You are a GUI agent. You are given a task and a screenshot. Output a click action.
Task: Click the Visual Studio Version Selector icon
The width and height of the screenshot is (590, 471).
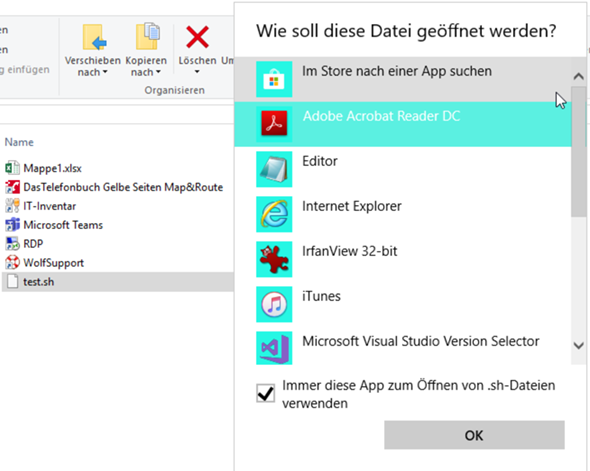click(274, 348)
